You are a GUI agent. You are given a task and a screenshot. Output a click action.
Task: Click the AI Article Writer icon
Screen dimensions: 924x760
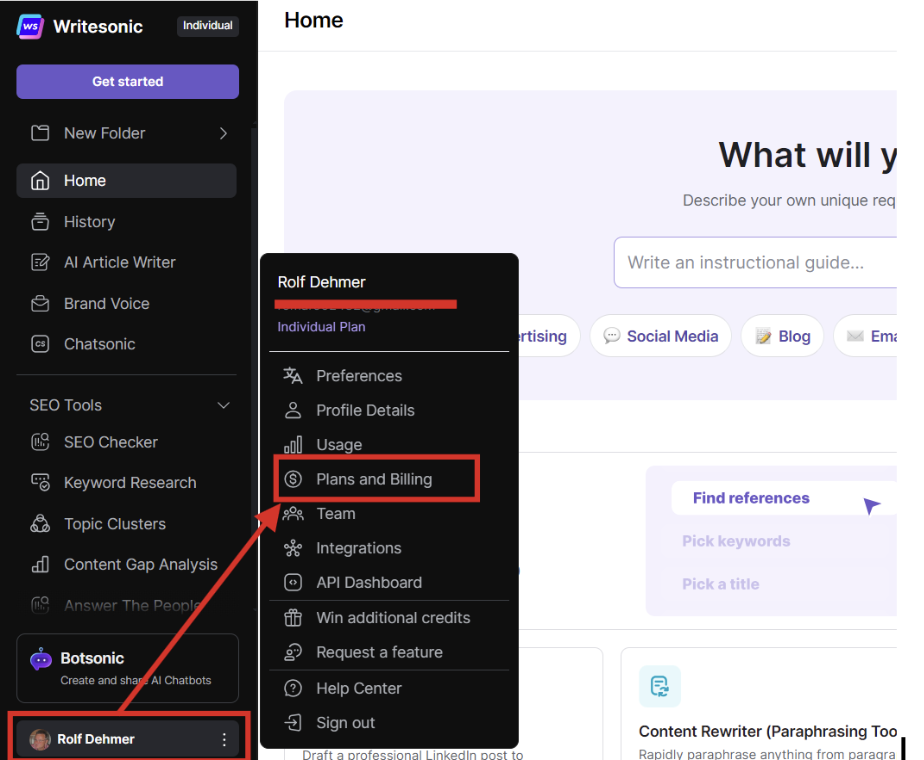40,262
